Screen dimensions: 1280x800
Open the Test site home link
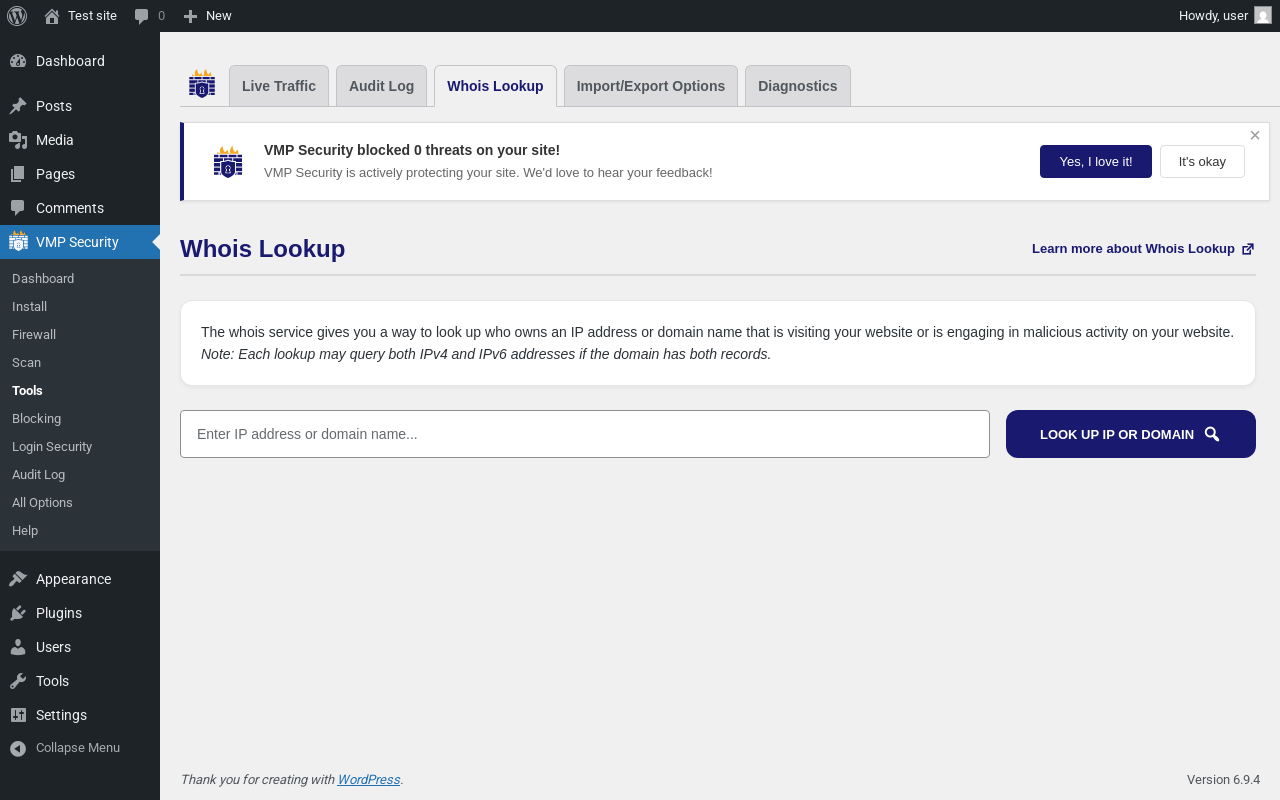pyautogui.click(x=80, y=16)
